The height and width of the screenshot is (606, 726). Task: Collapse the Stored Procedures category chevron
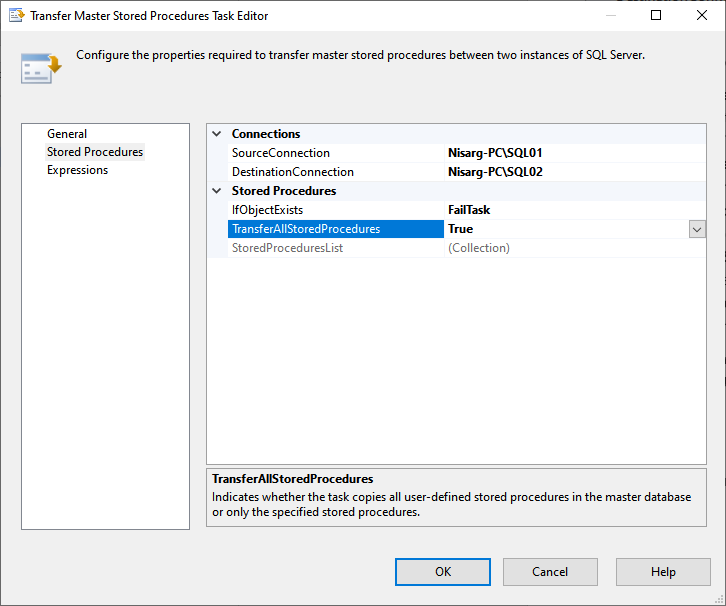(x=218, y=191)
